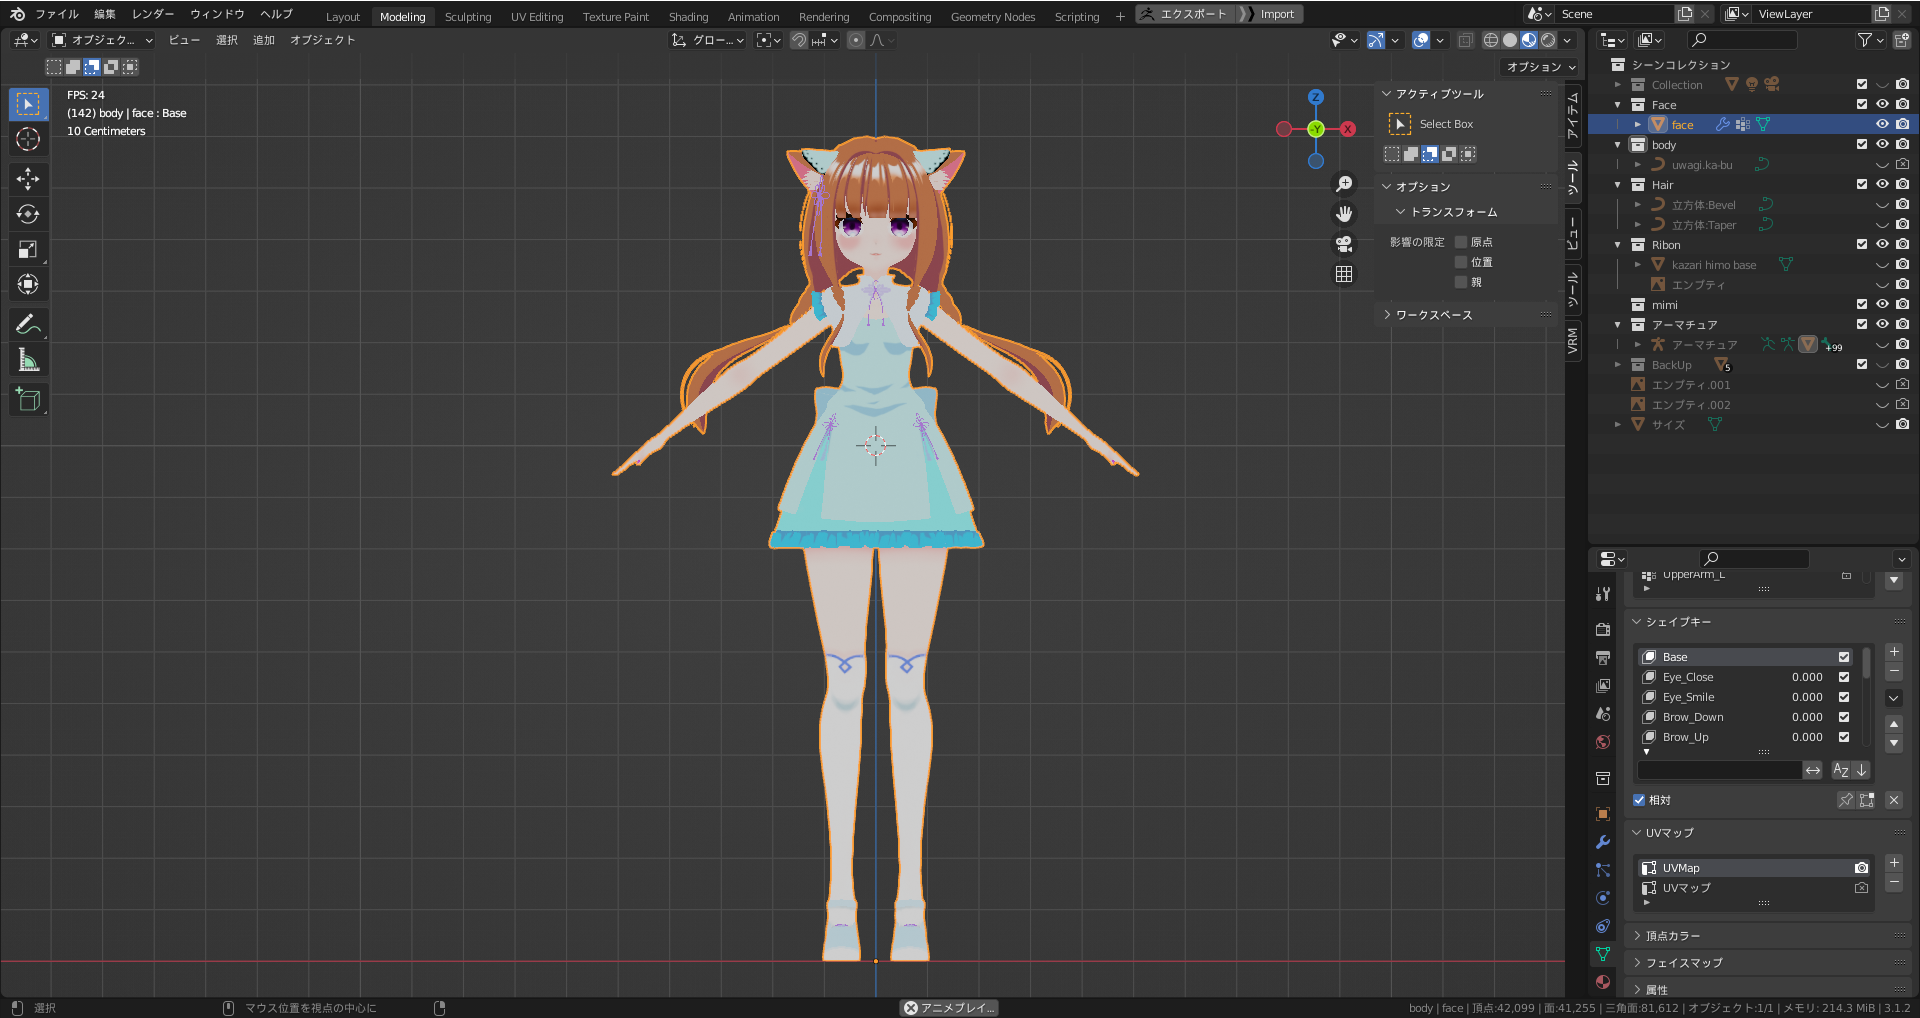
Task: Expand the ワークスペース panel
Action: click(x=1433, y=315)
